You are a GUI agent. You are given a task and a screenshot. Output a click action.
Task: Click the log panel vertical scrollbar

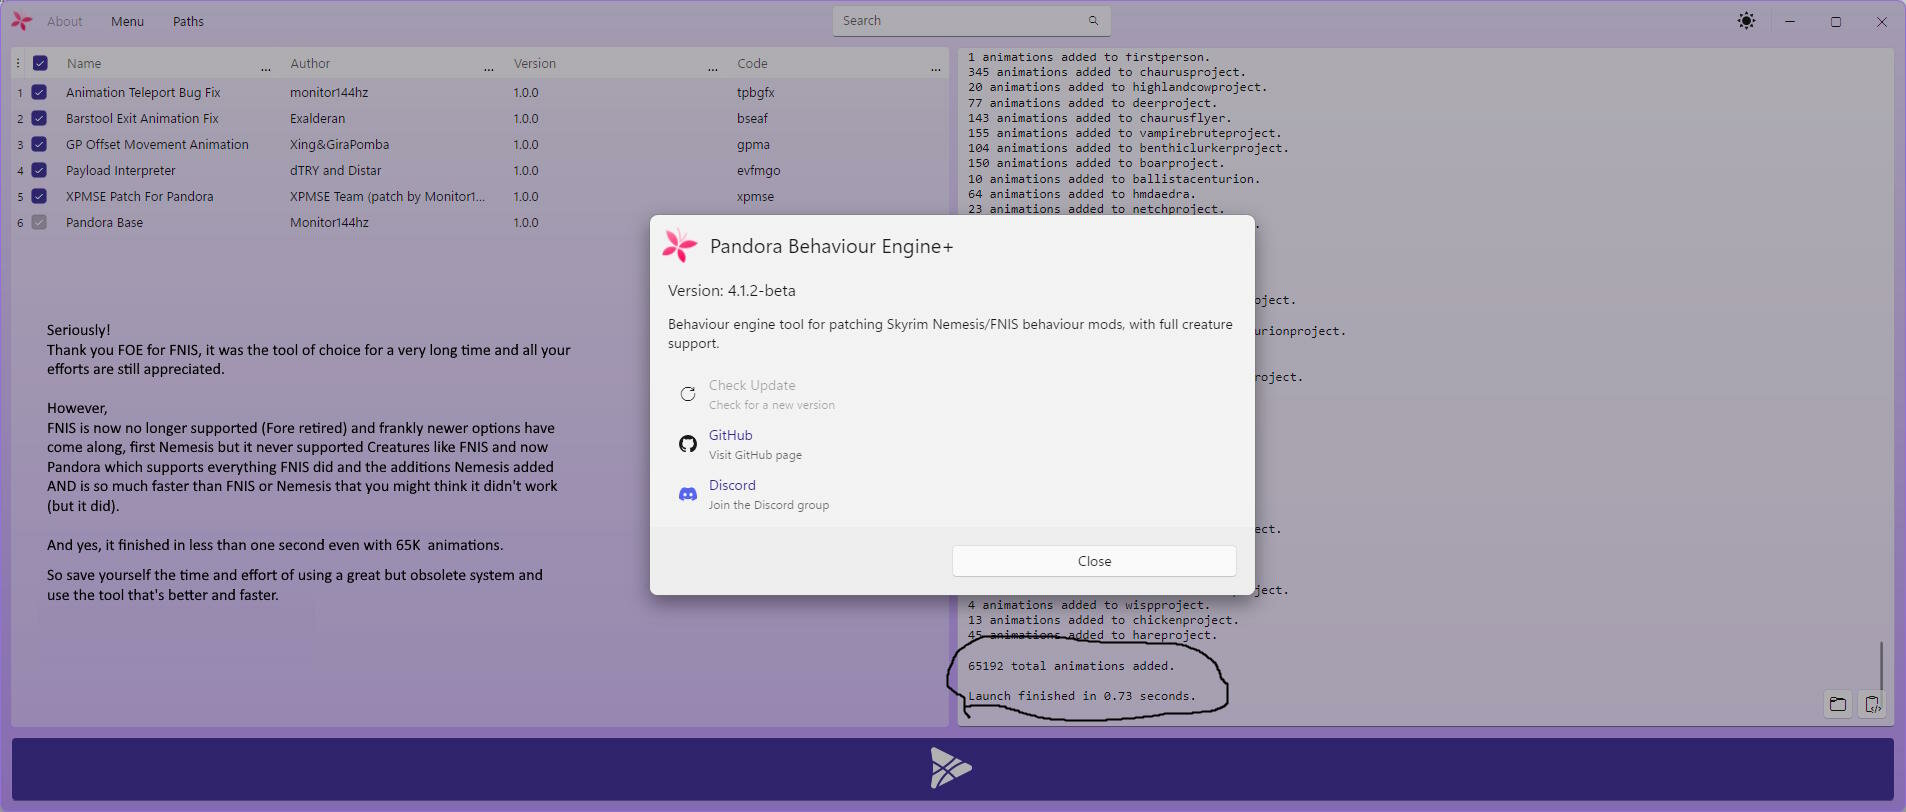pyautogui.click(x=1881, y=665)
